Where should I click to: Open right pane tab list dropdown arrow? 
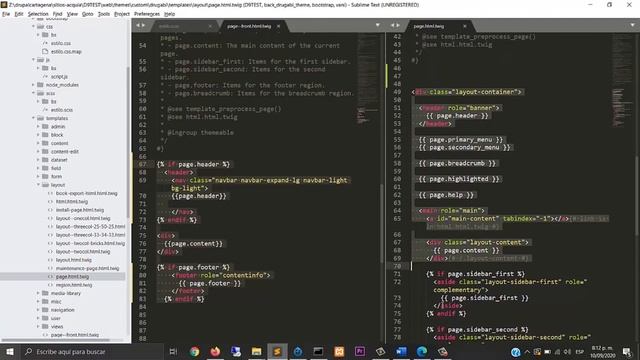[632, 25]
